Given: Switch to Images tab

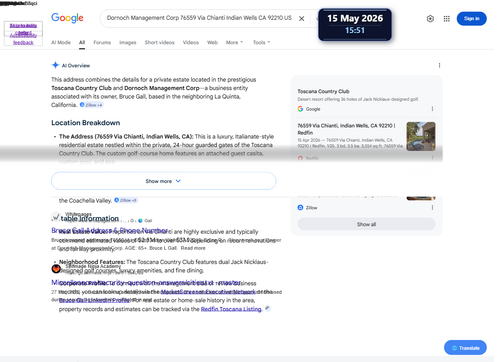Looking at the screenshot, I should tap(128, 42).
